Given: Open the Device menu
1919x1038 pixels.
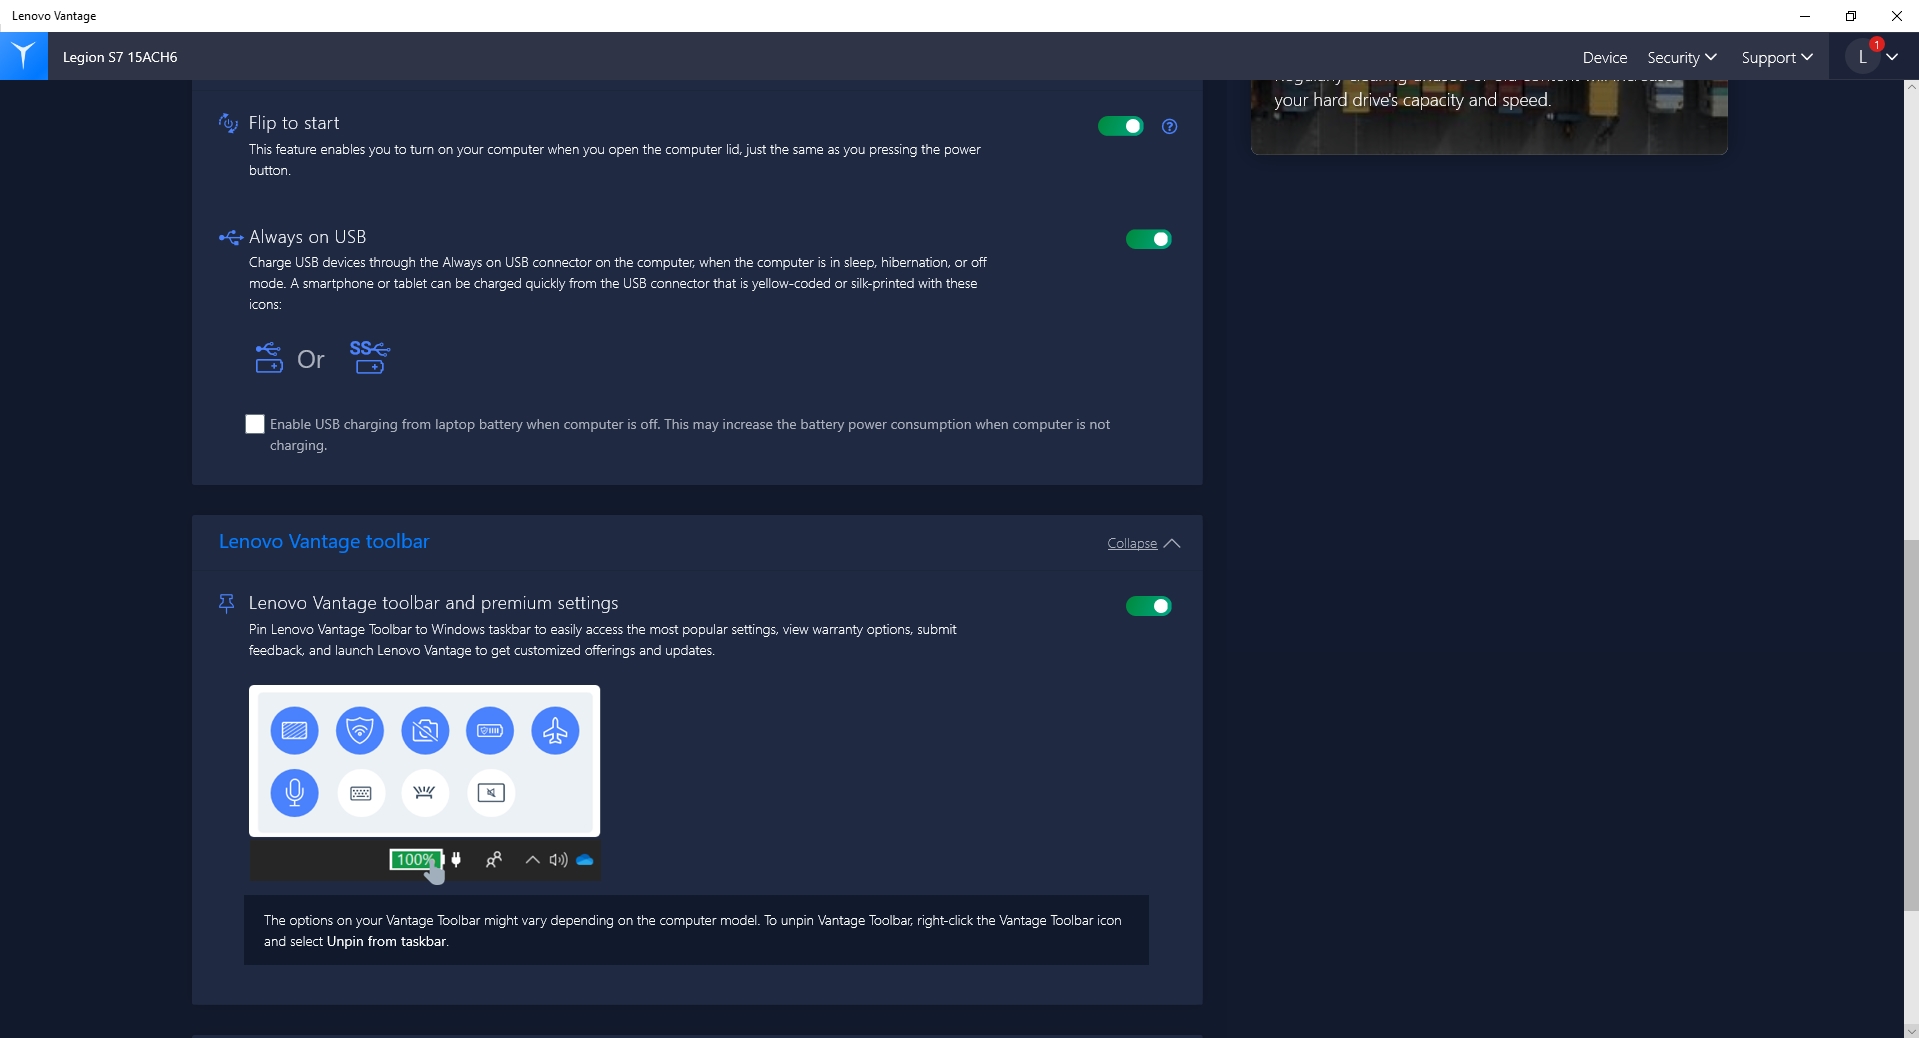Looking at the screenshot, I should click(1604, 58).
